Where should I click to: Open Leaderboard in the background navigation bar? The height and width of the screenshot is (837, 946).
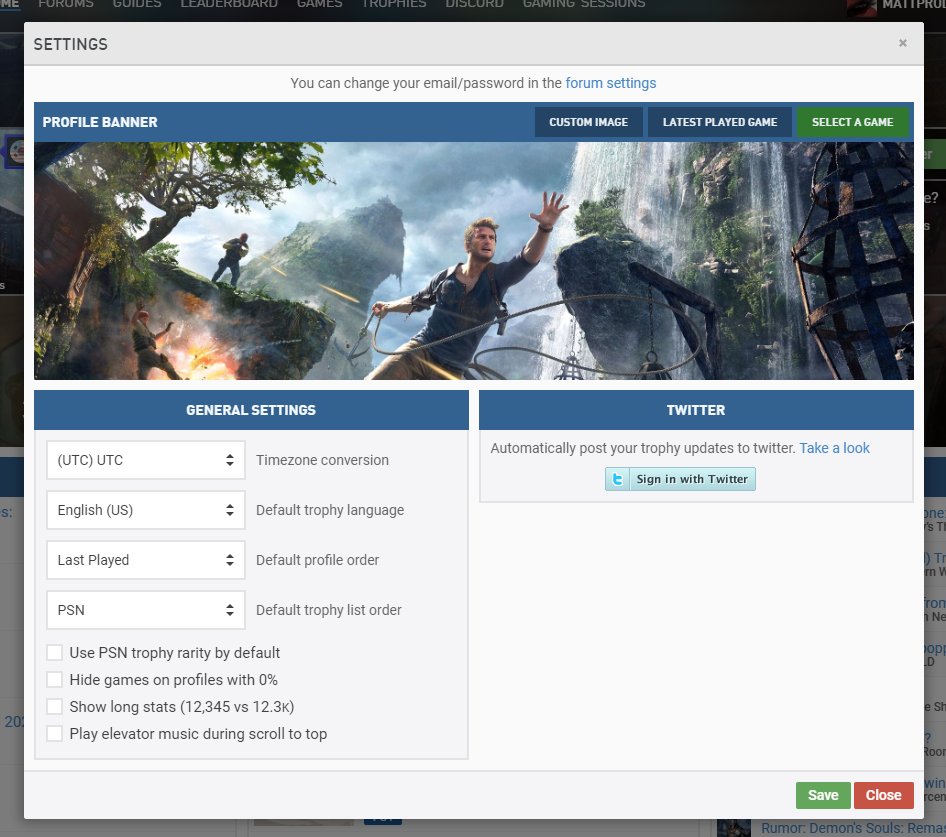pos(229,4)
